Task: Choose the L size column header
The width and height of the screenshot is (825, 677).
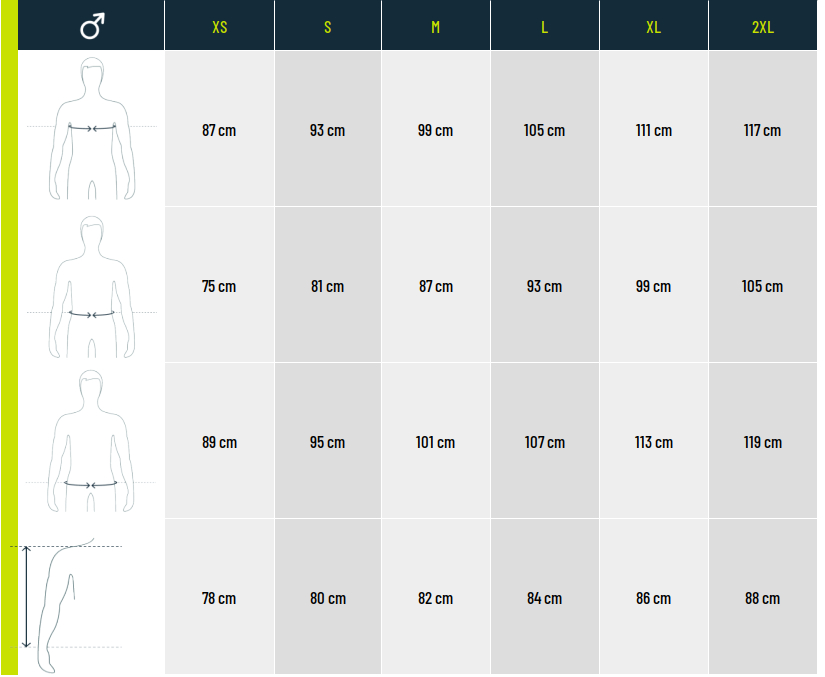Action: [x=544, y=27]
